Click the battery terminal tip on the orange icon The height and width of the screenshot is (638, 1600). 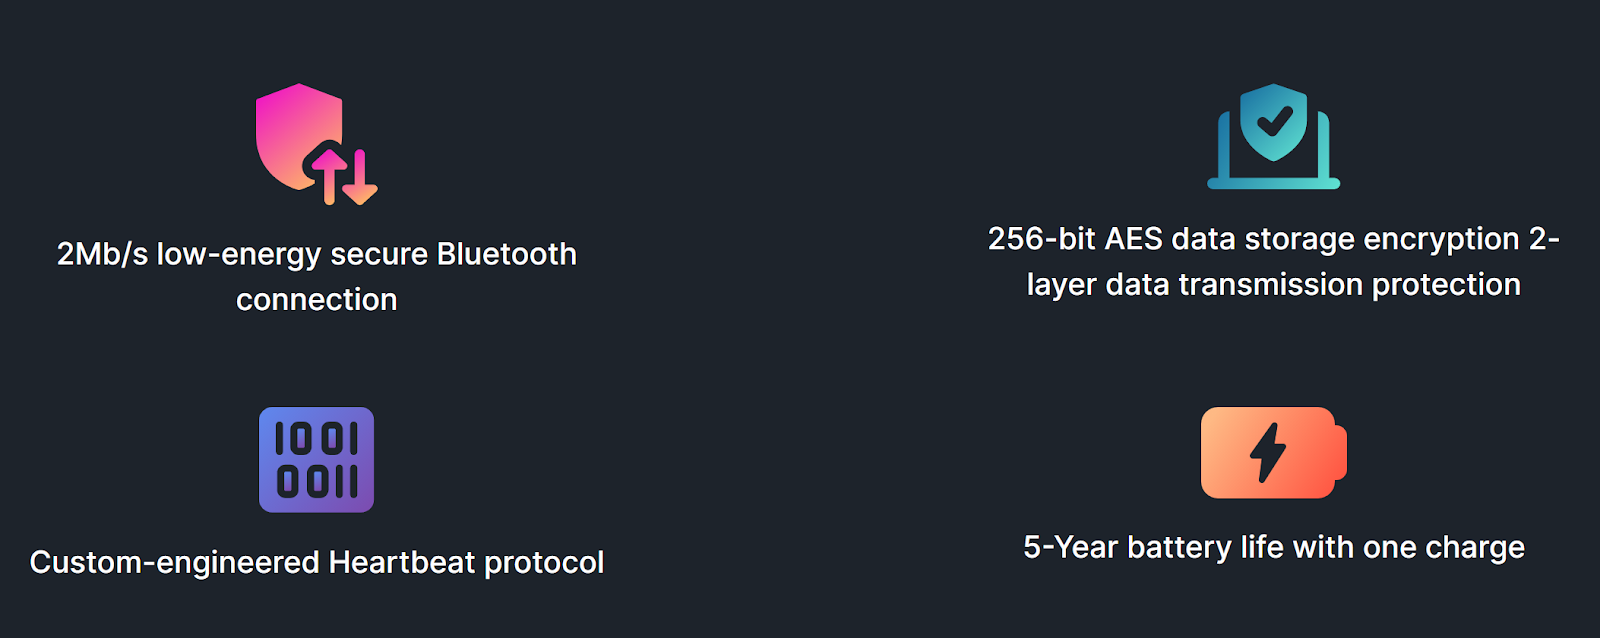click(1341, 453)
